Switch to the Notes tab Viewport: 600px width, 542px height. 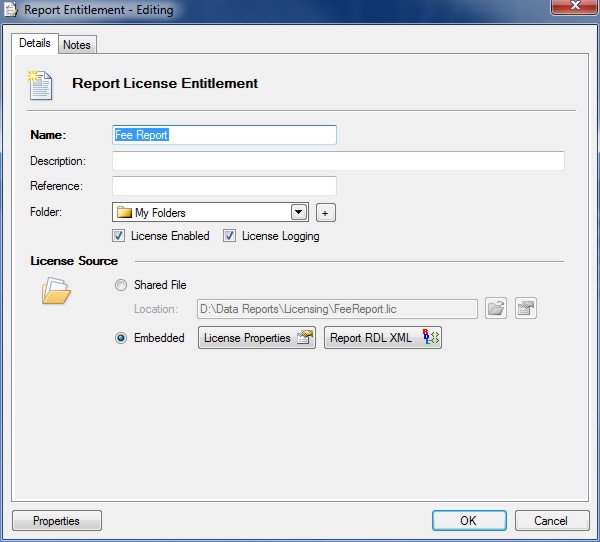tap(77, 45)
